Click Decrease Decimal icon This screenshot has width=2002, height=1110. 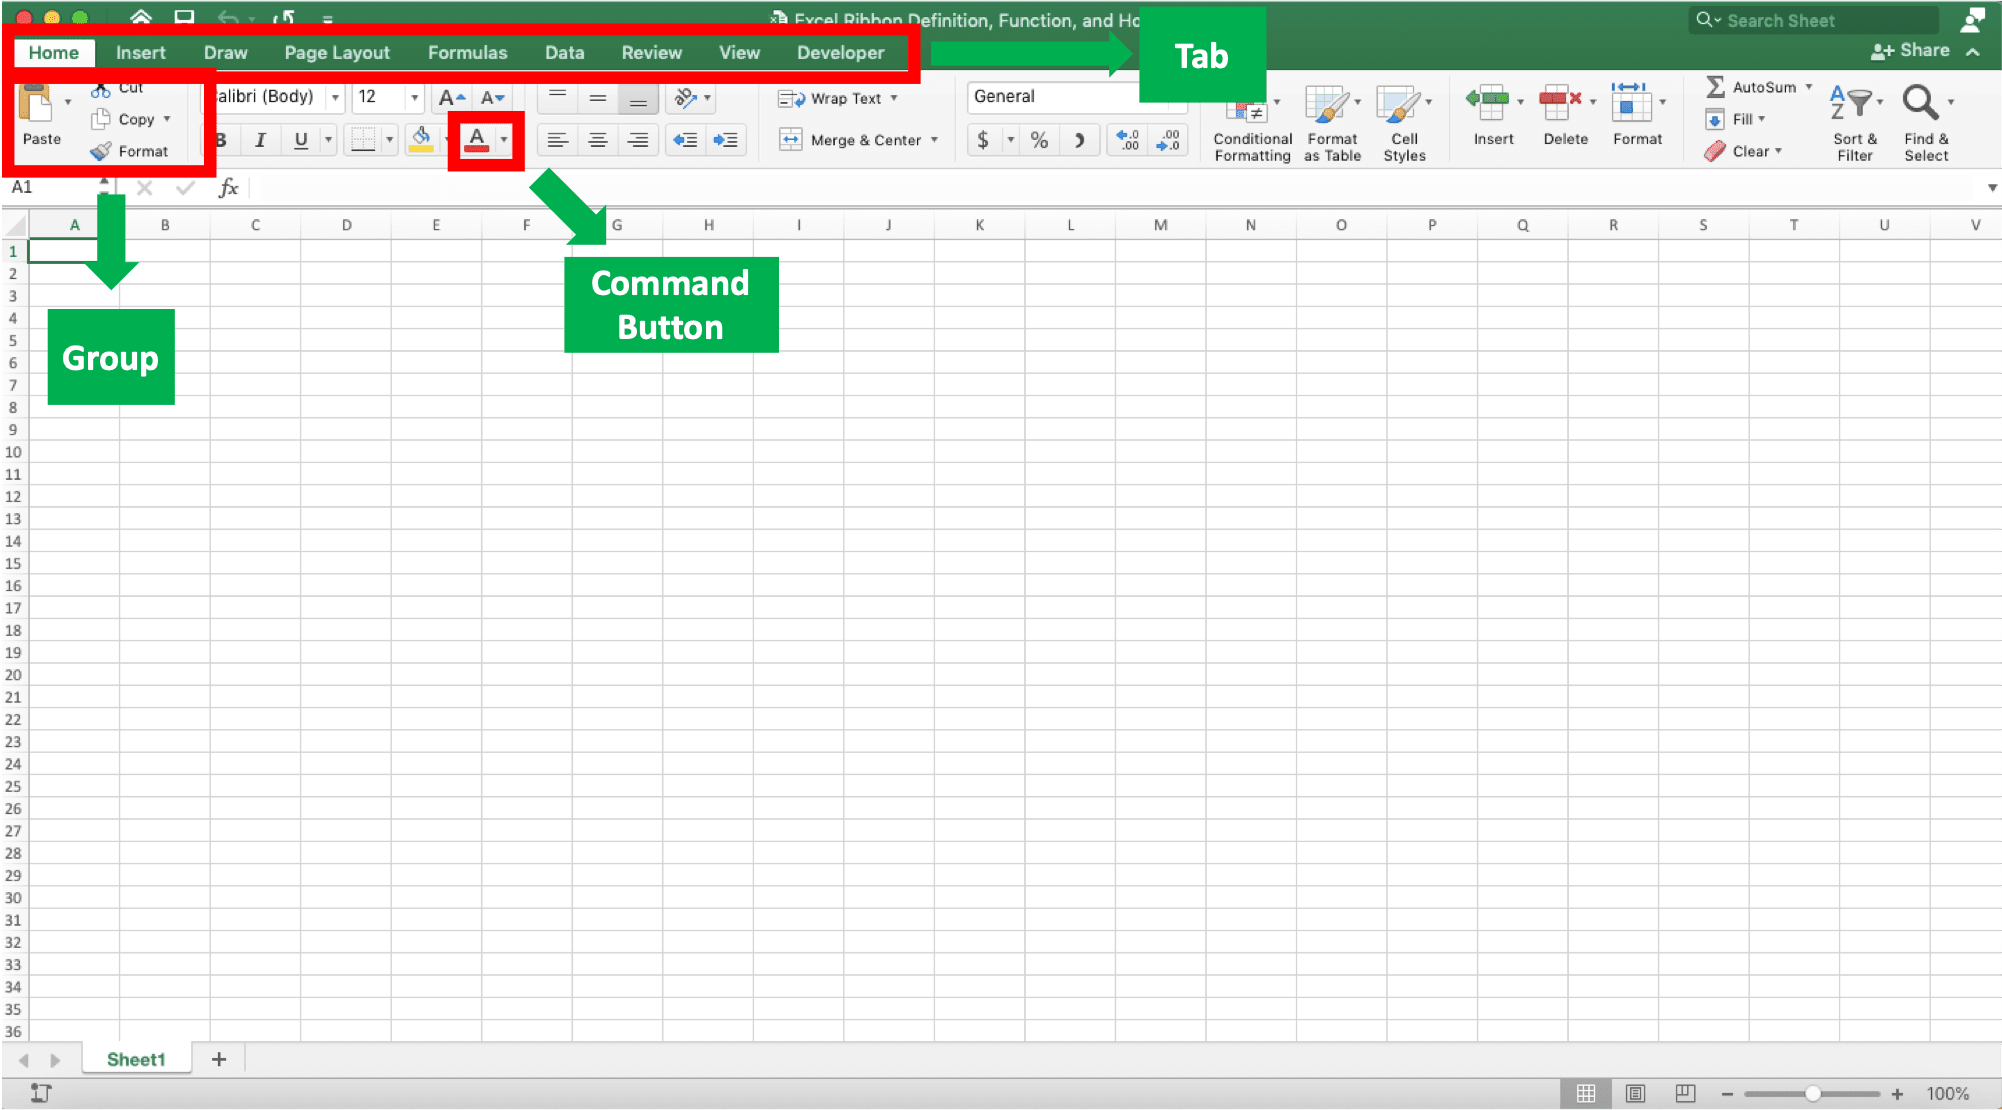(1167, 140)
